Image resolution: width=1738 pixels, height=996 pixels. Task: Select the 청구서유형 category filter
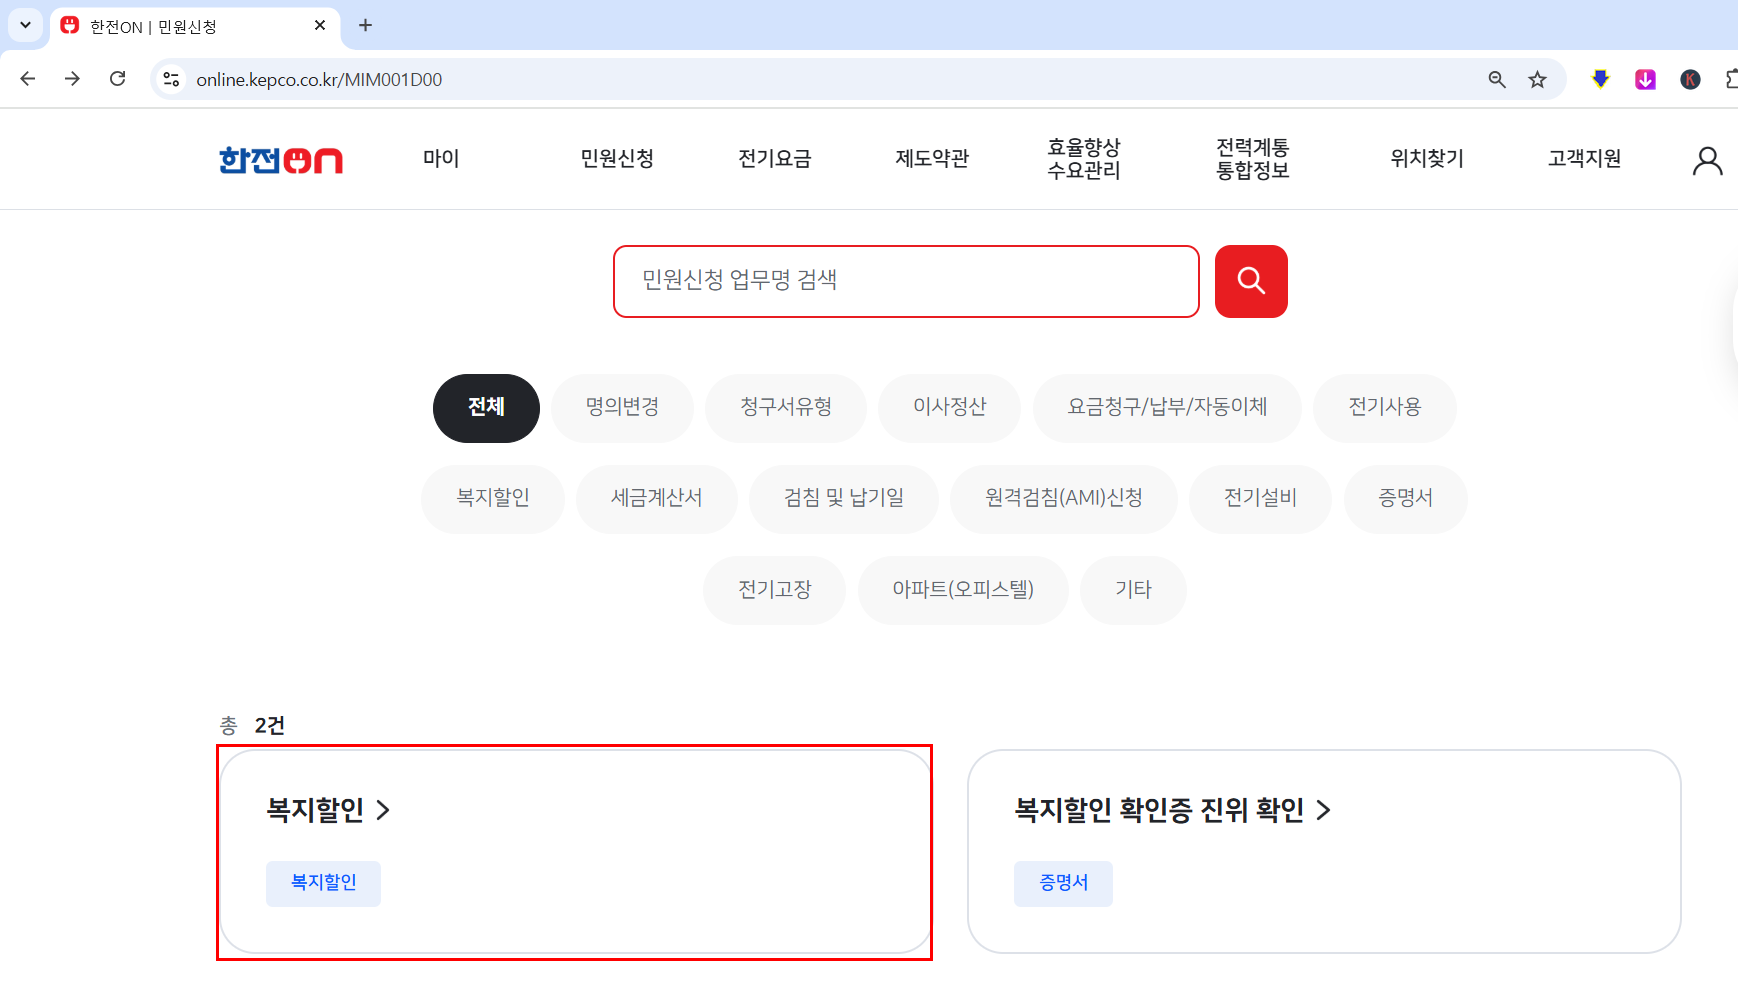point(786,408)
